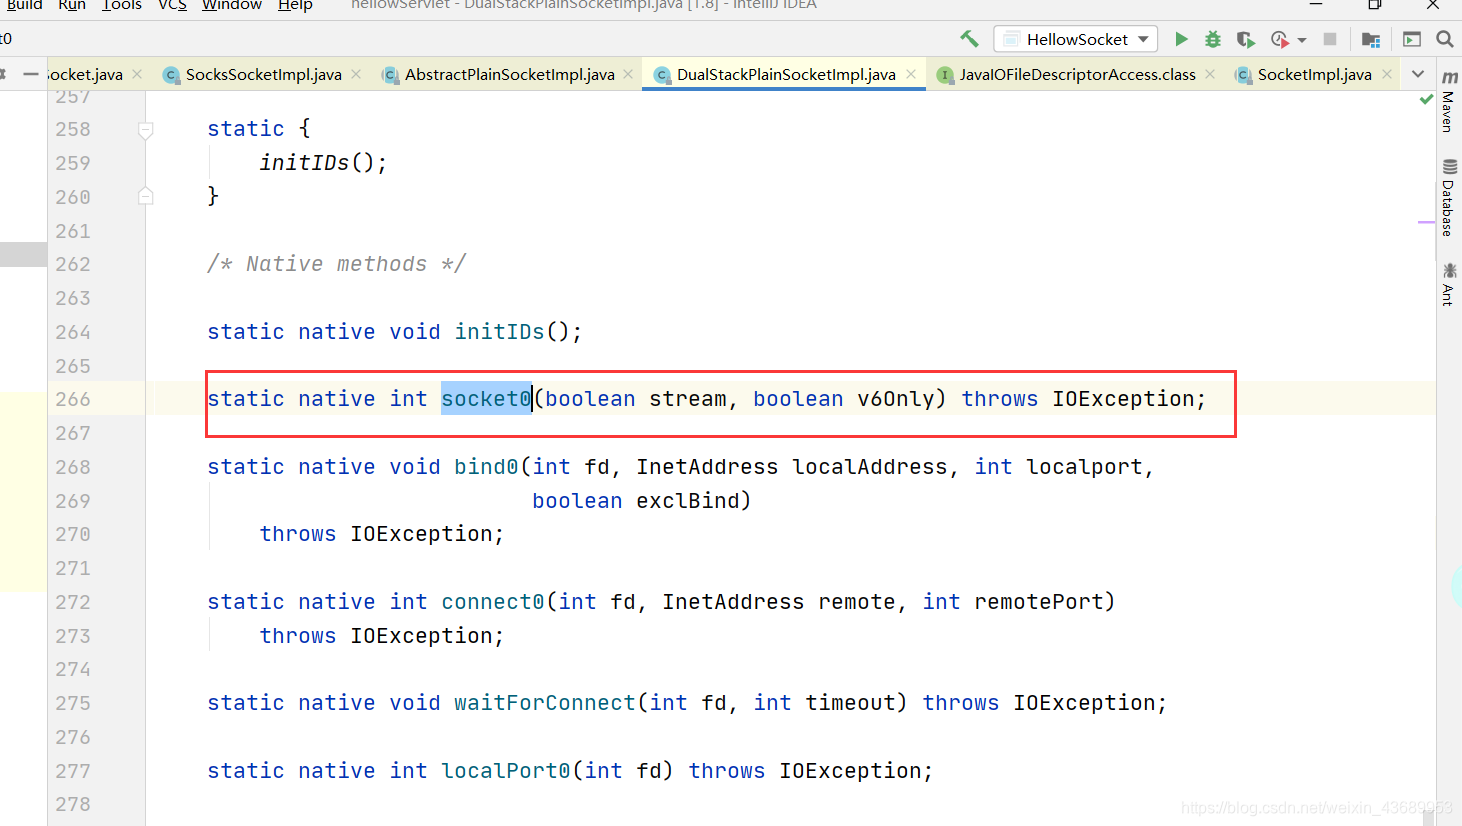Start debugging with the bug icon
Screen dimensions: 1462x826
coord(1213,39)
